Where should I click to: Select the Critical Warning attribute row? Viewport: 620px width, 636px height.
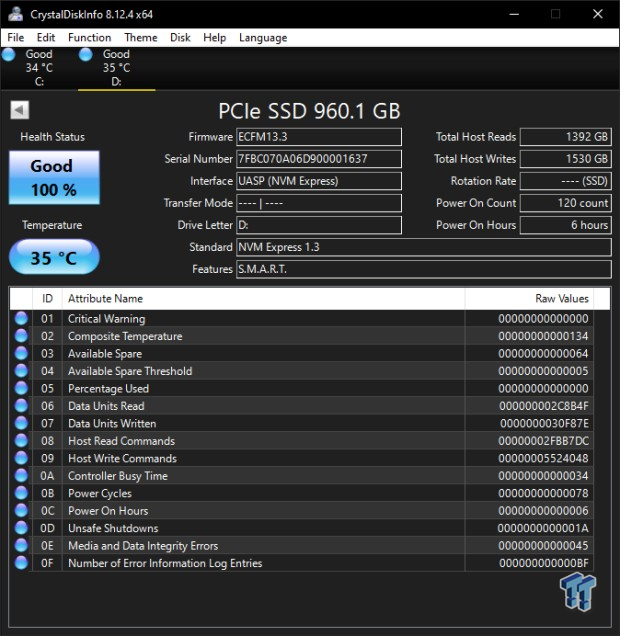click(x=302, y=318)
